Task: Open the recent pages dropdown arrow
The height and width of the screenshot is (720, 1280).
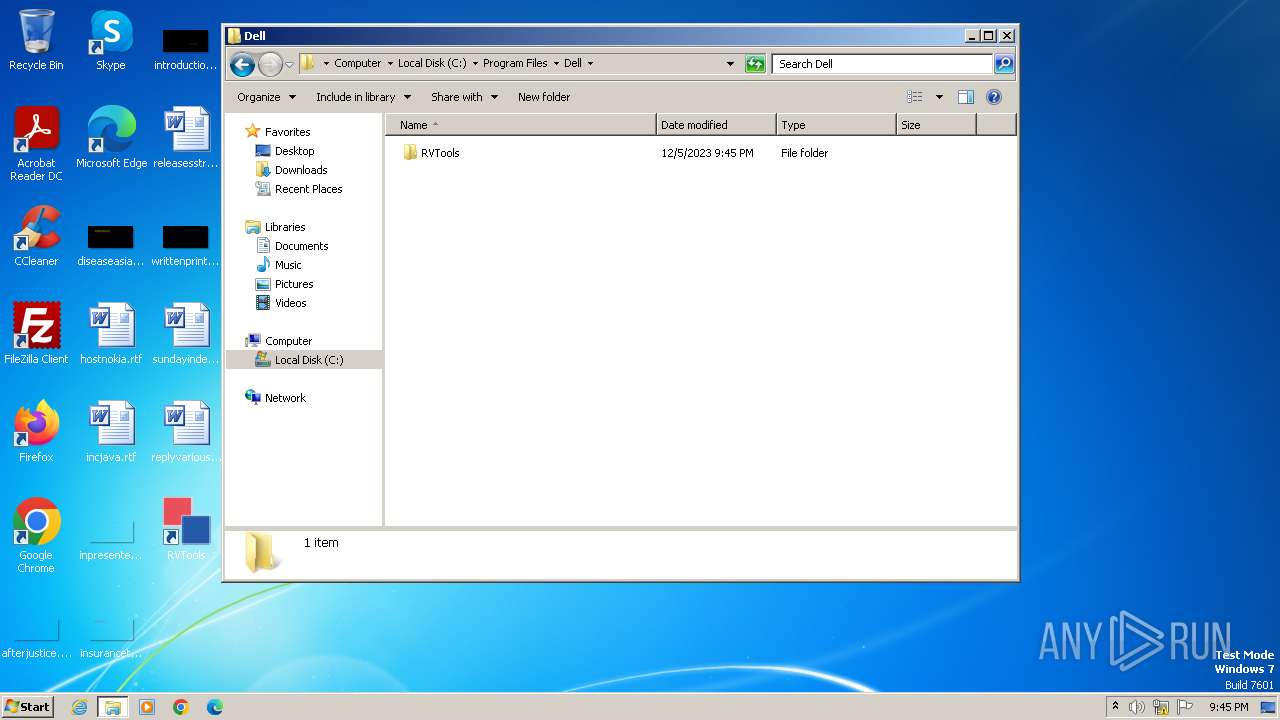Action: 289,65
